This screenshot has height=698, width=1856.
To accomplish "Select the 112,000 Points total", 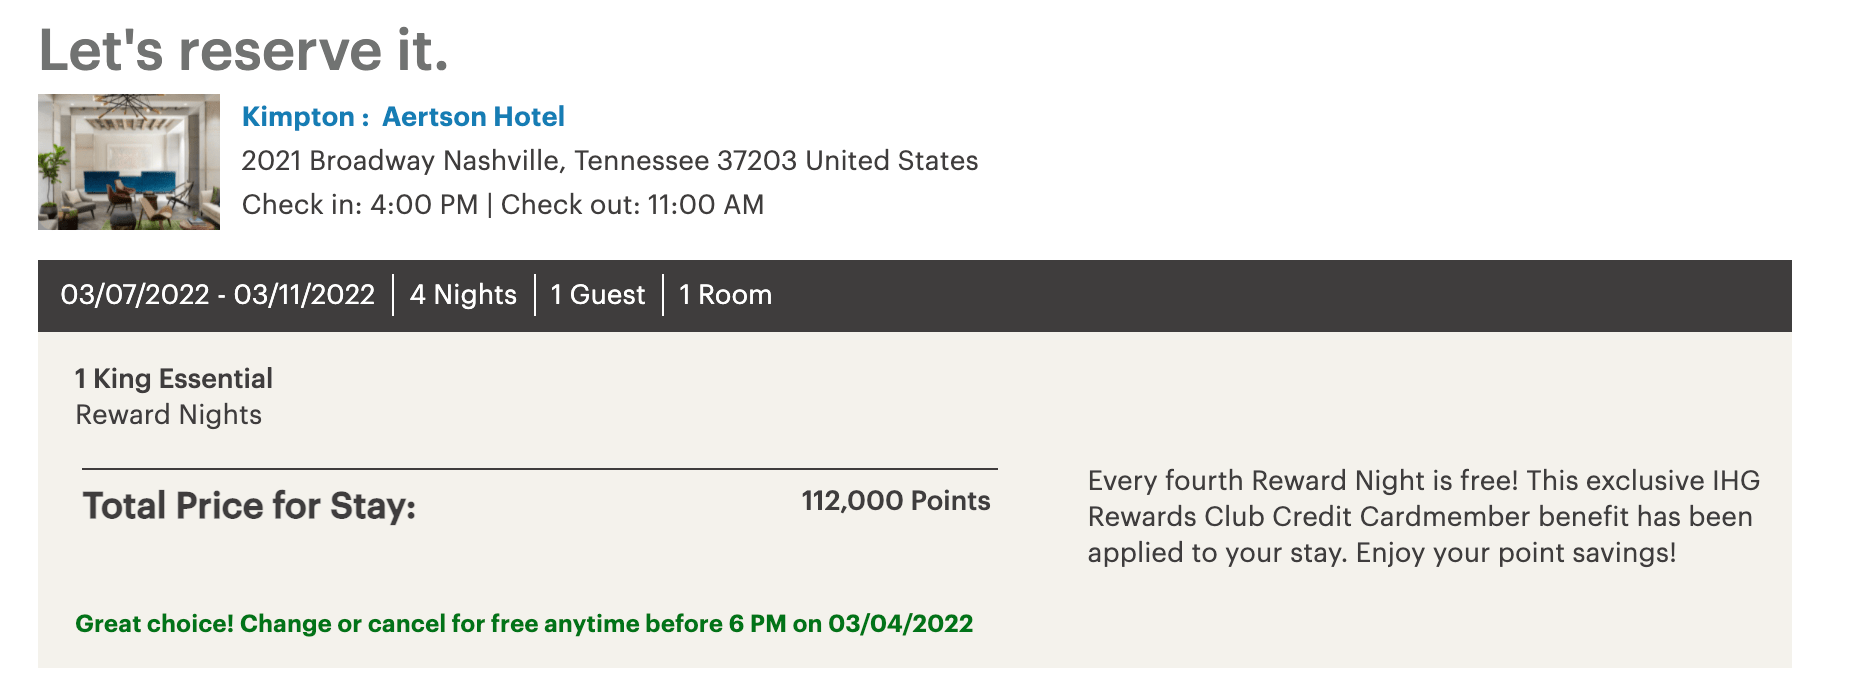I will click(894, 500).
